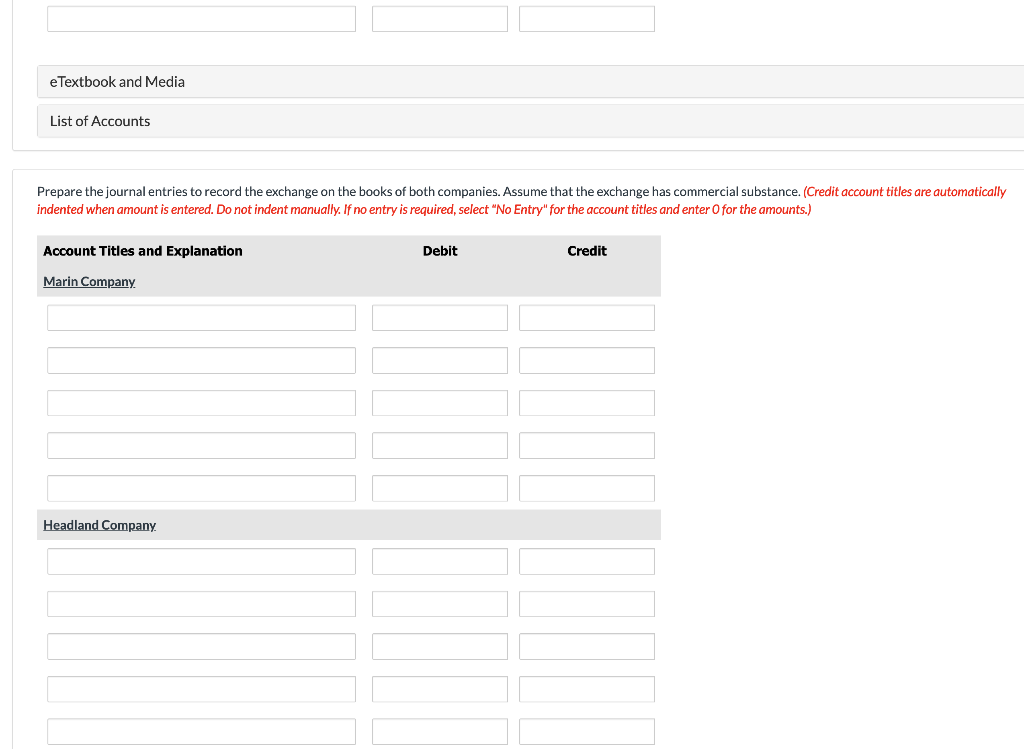
Task: Open the List of Accounts panel
Action: pyautogui.click(x=99, y=120)
